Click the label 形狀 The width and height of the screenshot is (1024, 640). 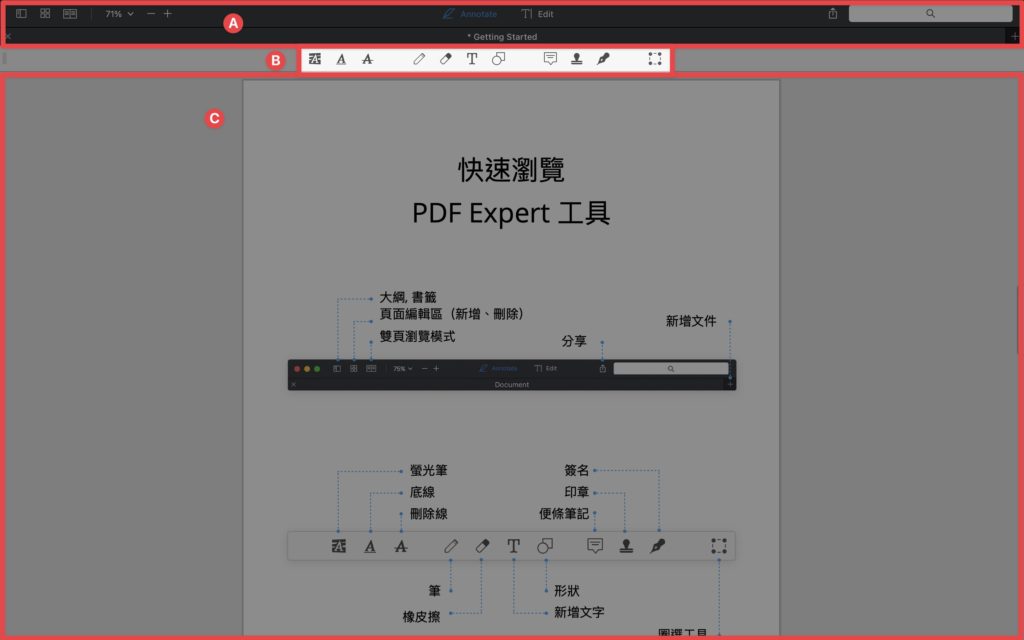tap(566, 590)
